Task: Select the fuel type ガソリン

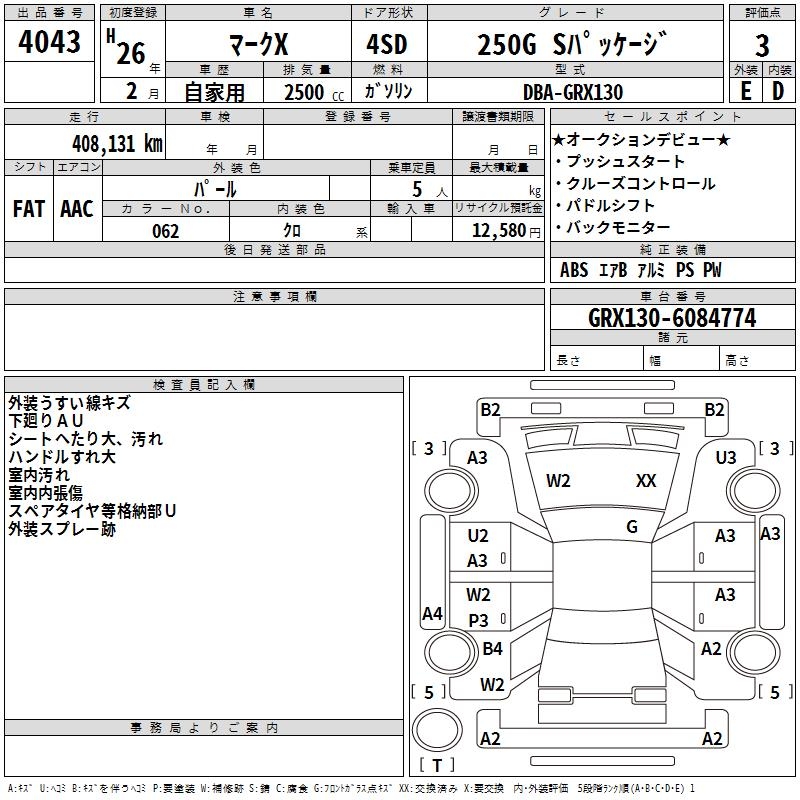Action: [x=388, y=91]
